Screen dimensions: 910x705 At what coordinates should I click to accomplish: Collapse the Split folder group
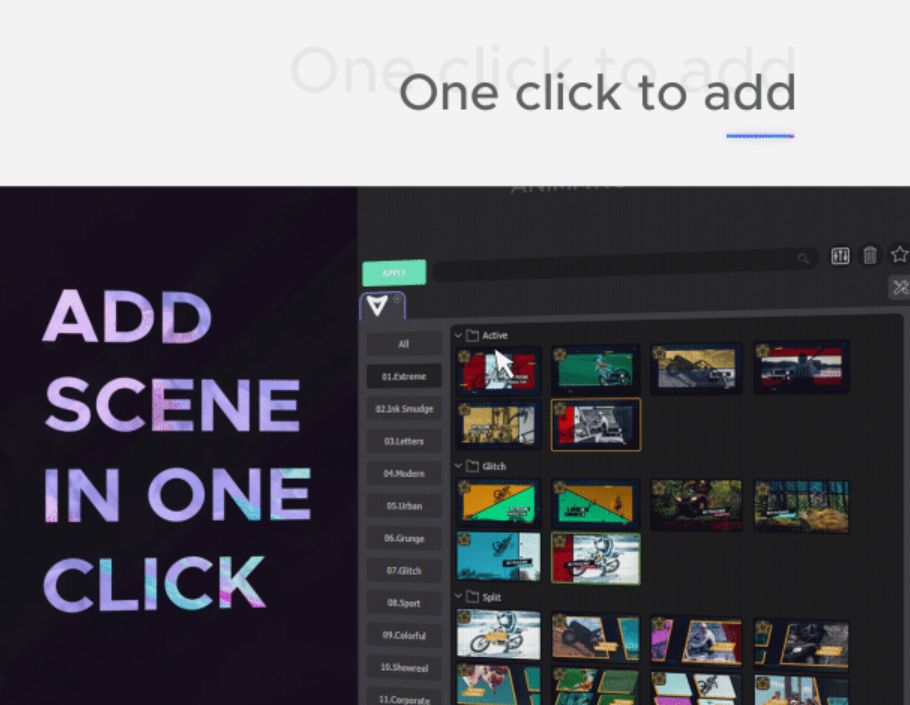458,597
